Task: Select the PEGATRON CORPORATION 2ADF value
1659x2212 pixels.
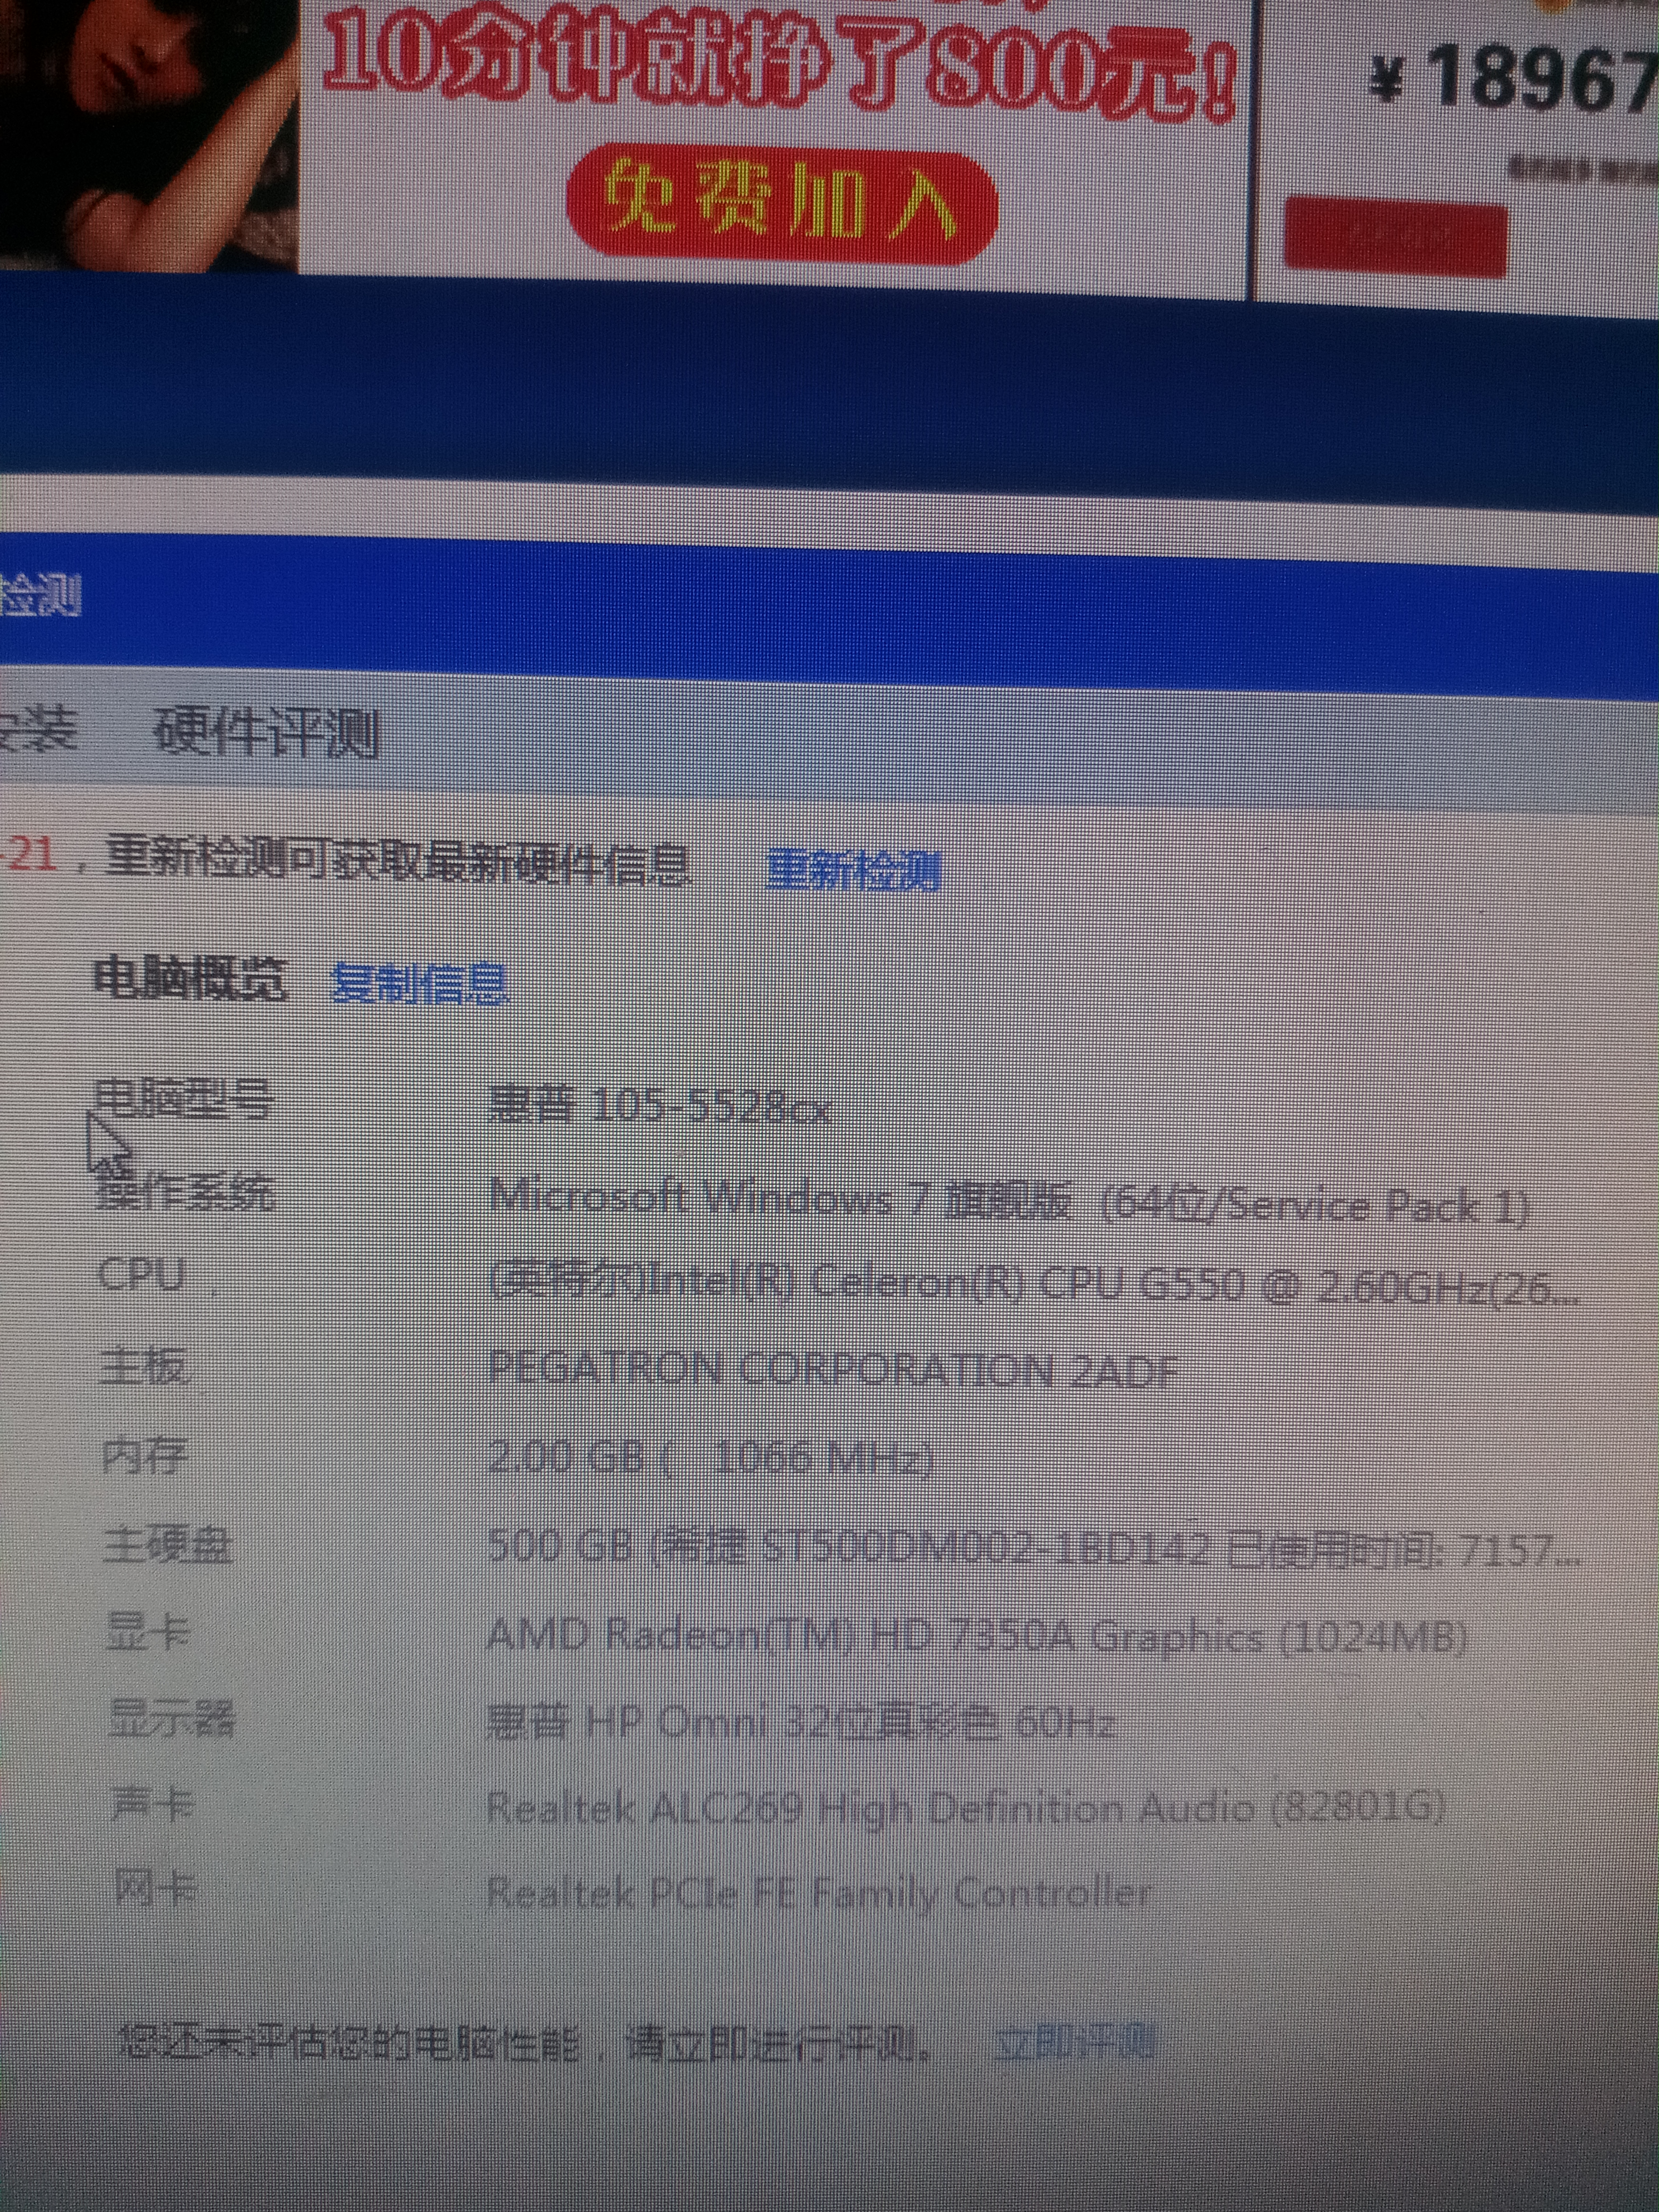Action: (832, 1370)
